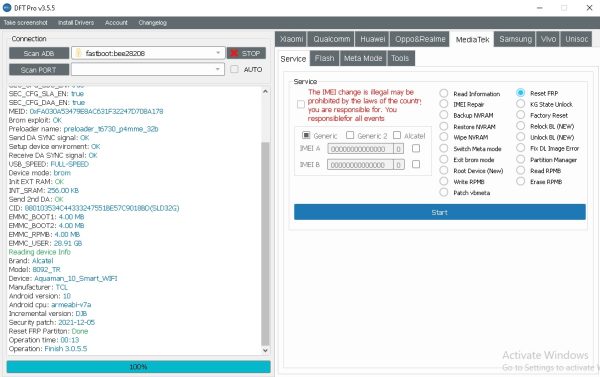Tick the checkbox beside IMEI A
Screen dimensions: 600x377
(x=416, y=149)
